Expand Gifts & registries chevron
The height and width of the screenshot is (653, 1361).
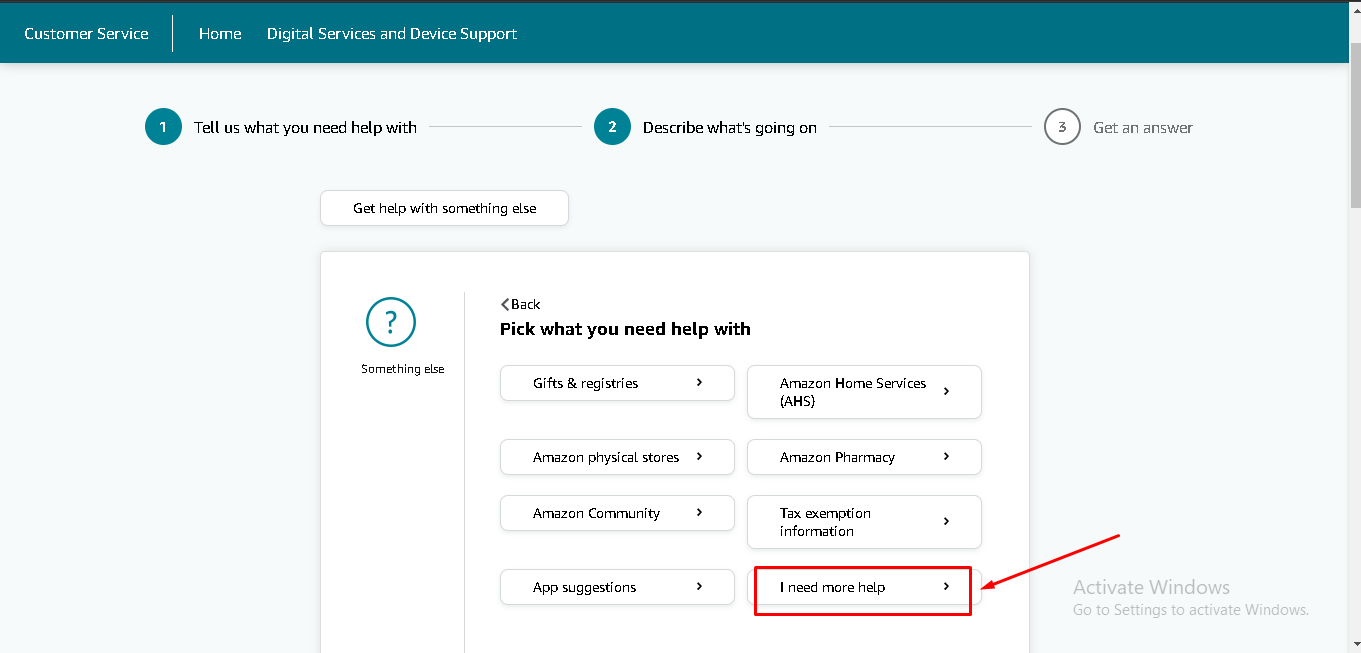click(699, 383)
